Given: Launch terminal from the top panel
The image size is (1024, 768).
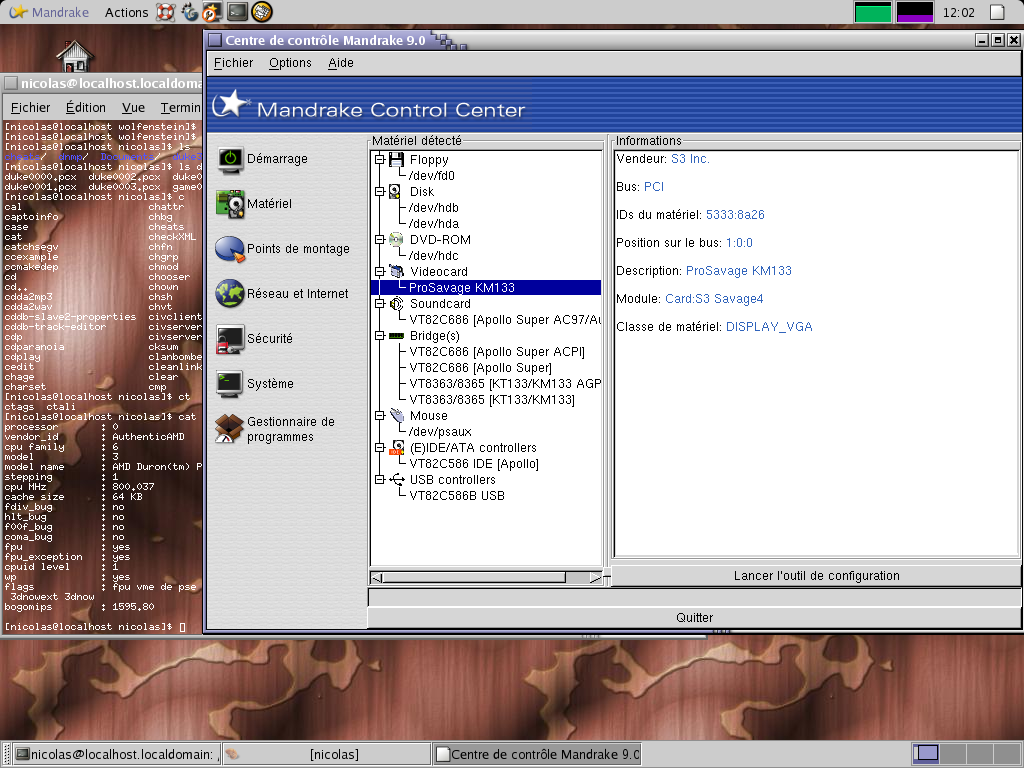Looking at the screenshot, I should point(237,13).
